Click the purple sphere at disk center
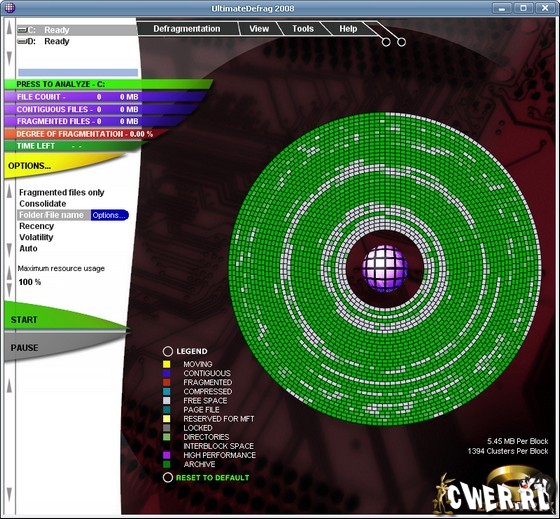Screen dimensions: 560x519 click(385, 268)
